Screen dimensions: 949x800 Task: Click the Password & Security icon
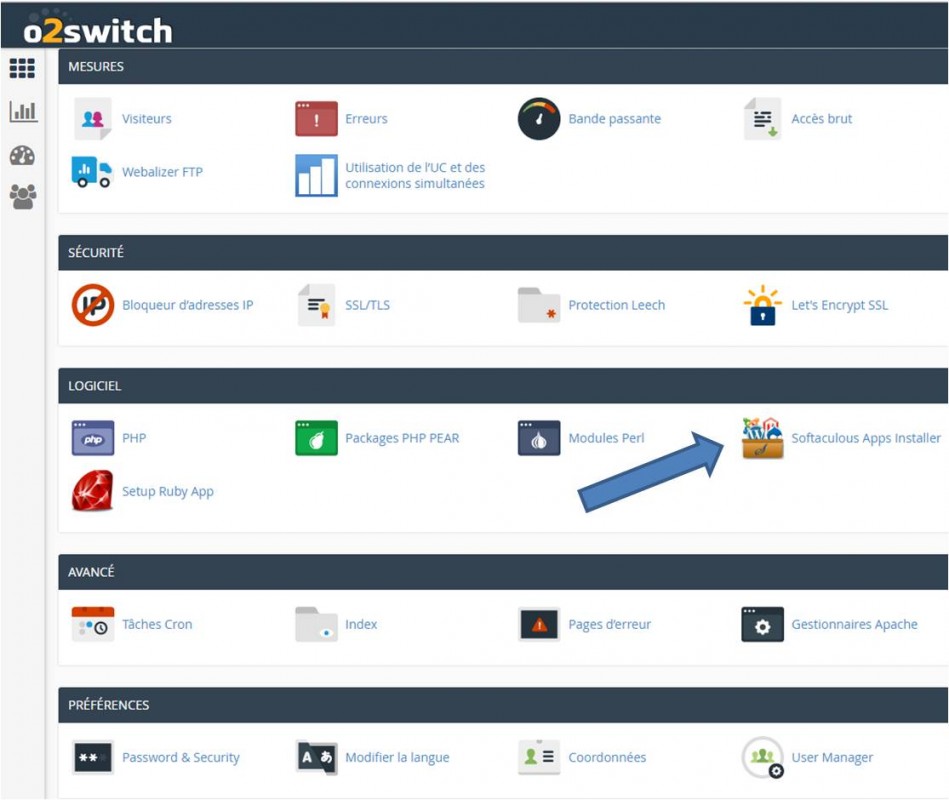pos(93,757)
